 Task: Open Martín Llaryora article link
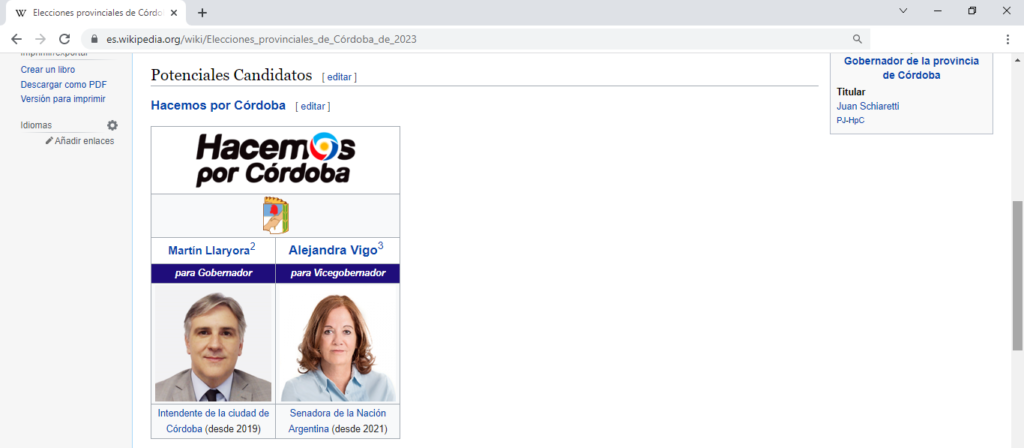click(x=208, y=250)
